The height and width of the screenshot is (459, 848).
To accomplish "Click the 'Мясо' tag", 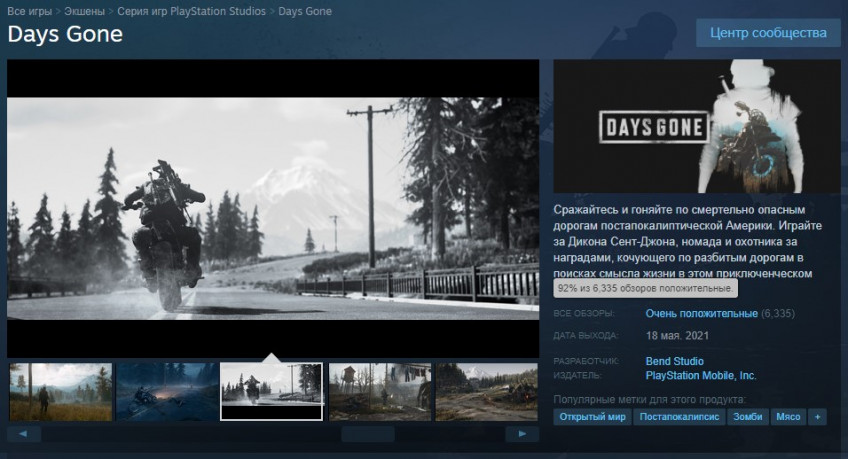I will point(788,417).
